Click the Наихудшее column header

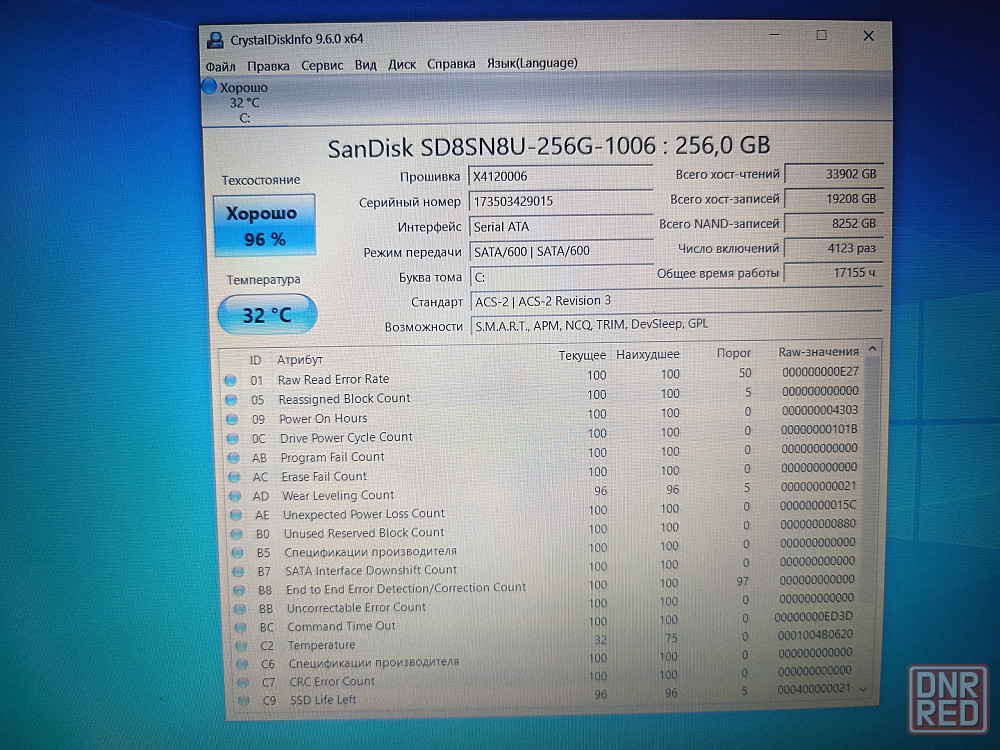click(647, 354)
